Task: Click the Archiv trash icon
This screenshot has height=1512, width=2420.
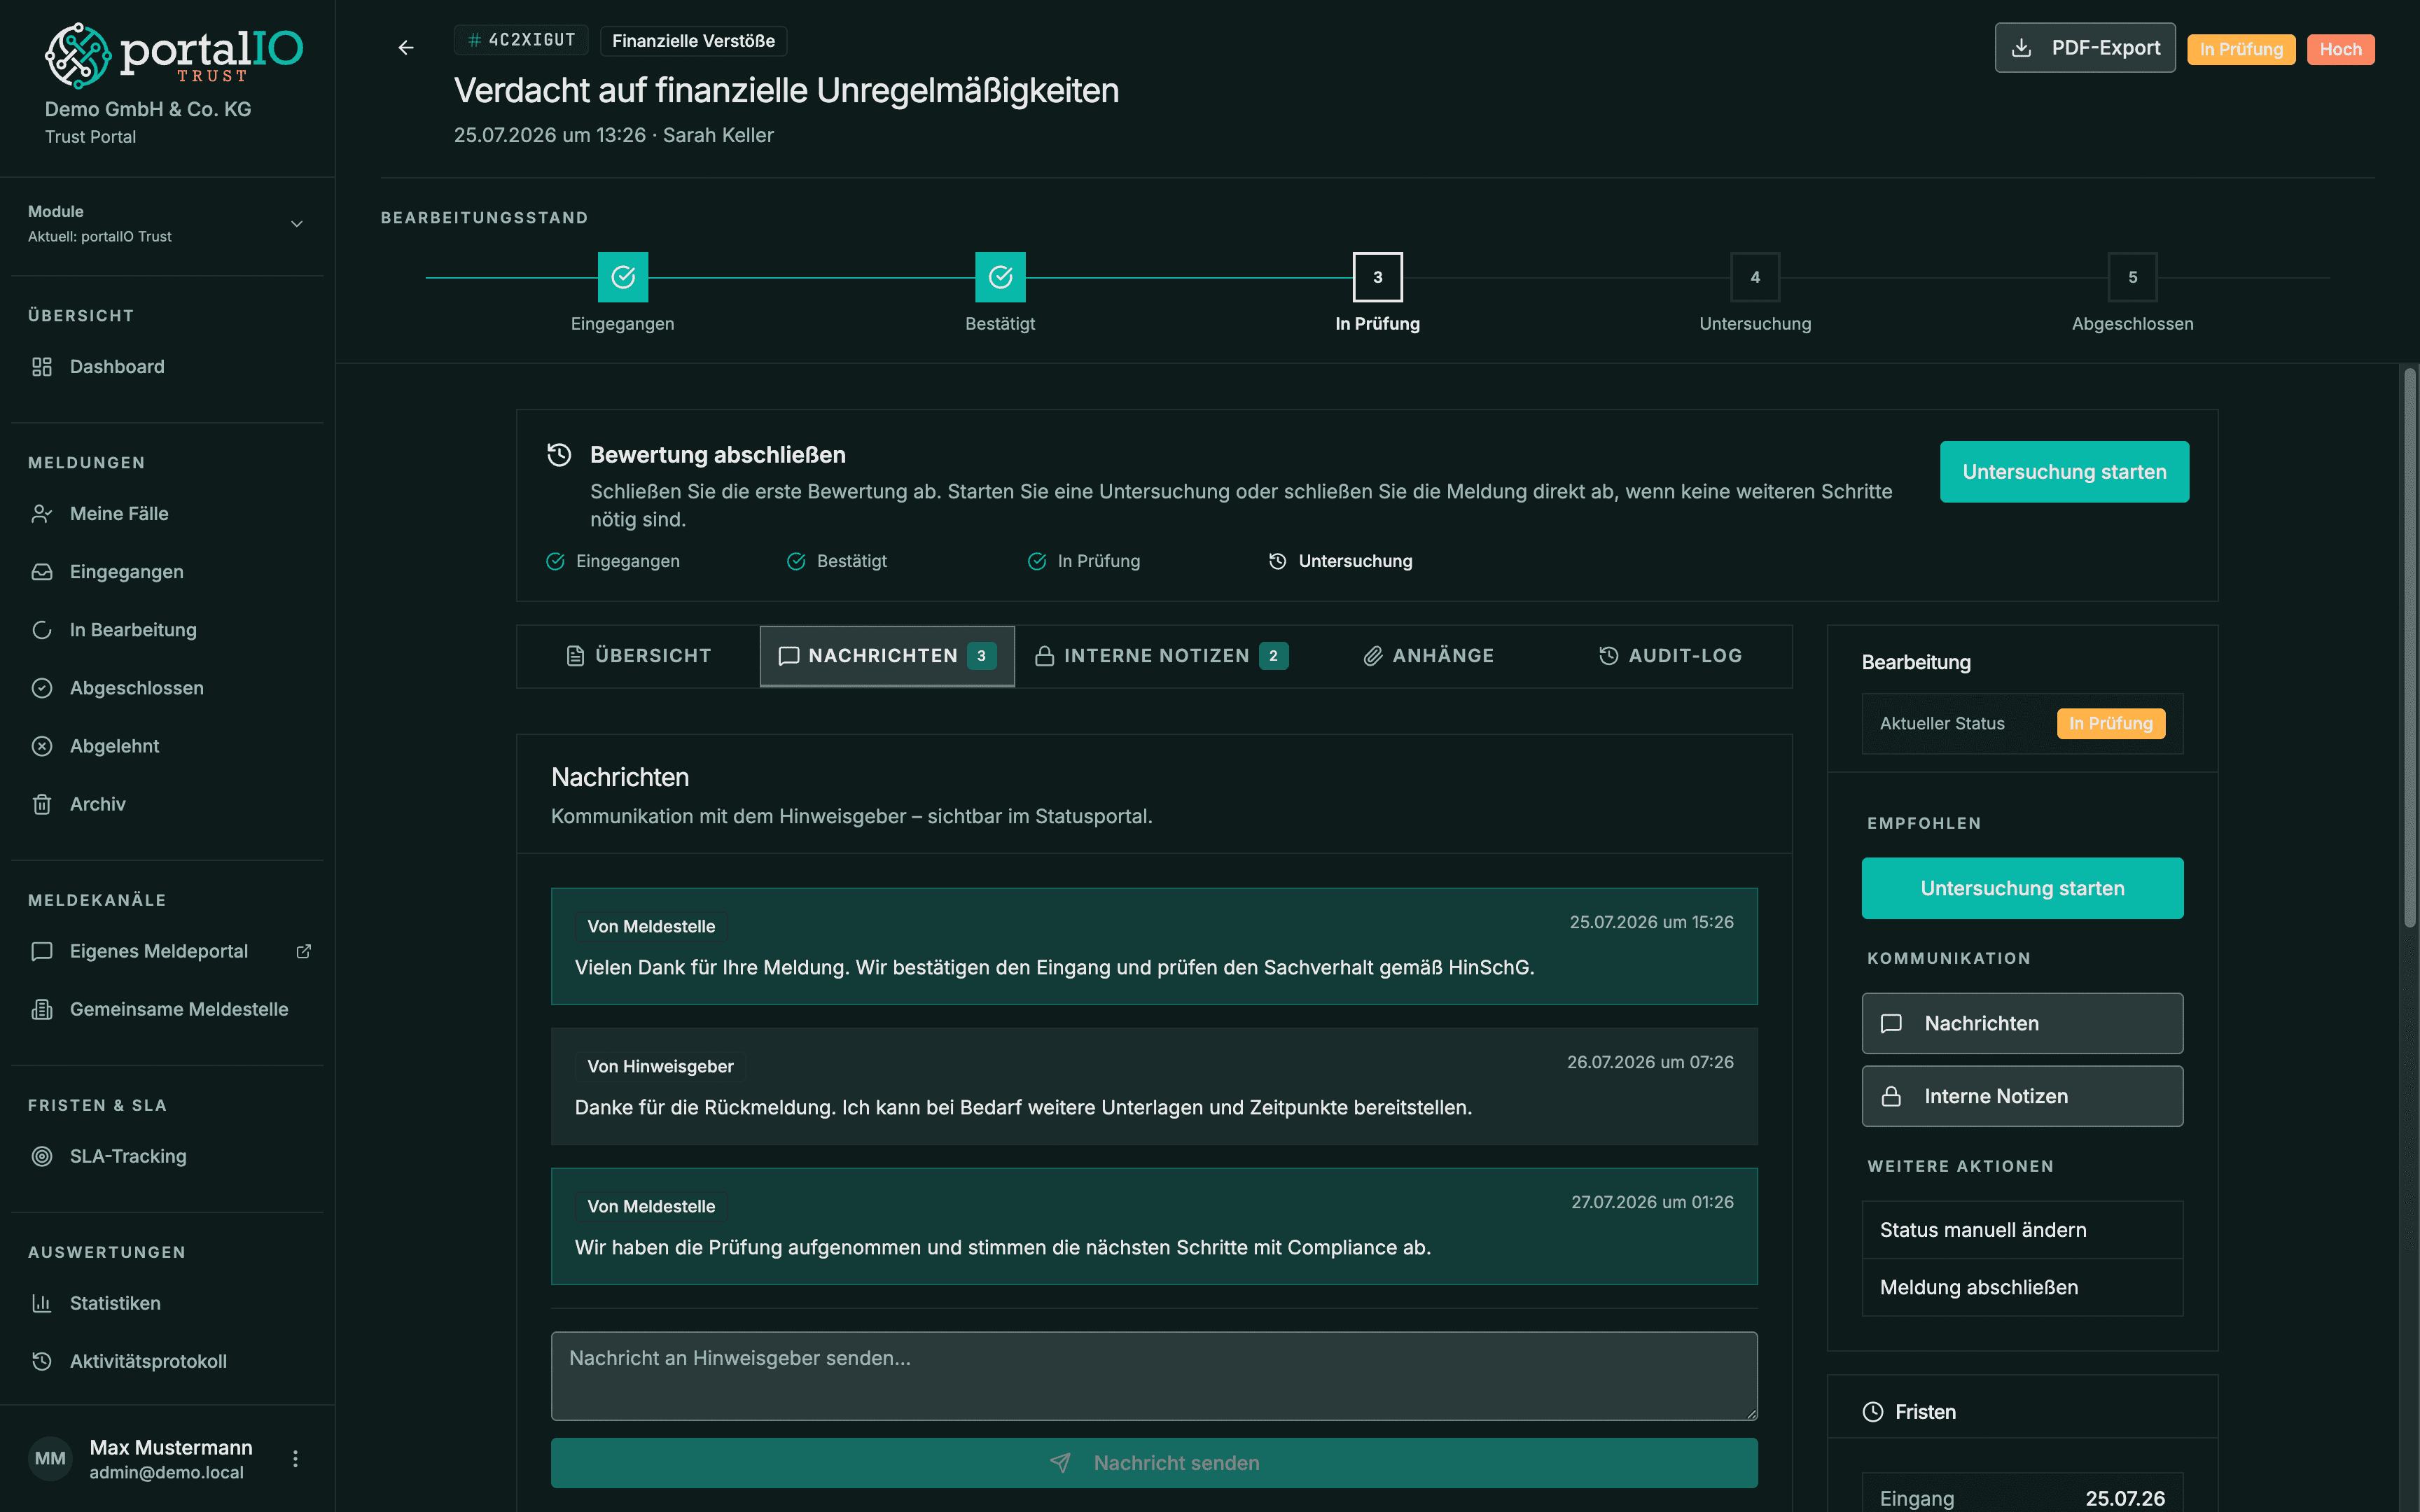Action: pyautogui.click(x=41, y=804)
